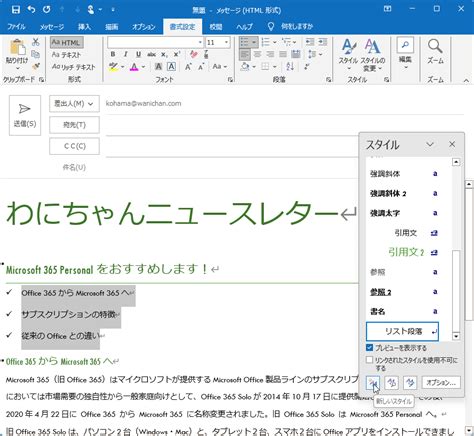Click the Cut scissors icon
The image size is (474, 436).
[35, 42]
